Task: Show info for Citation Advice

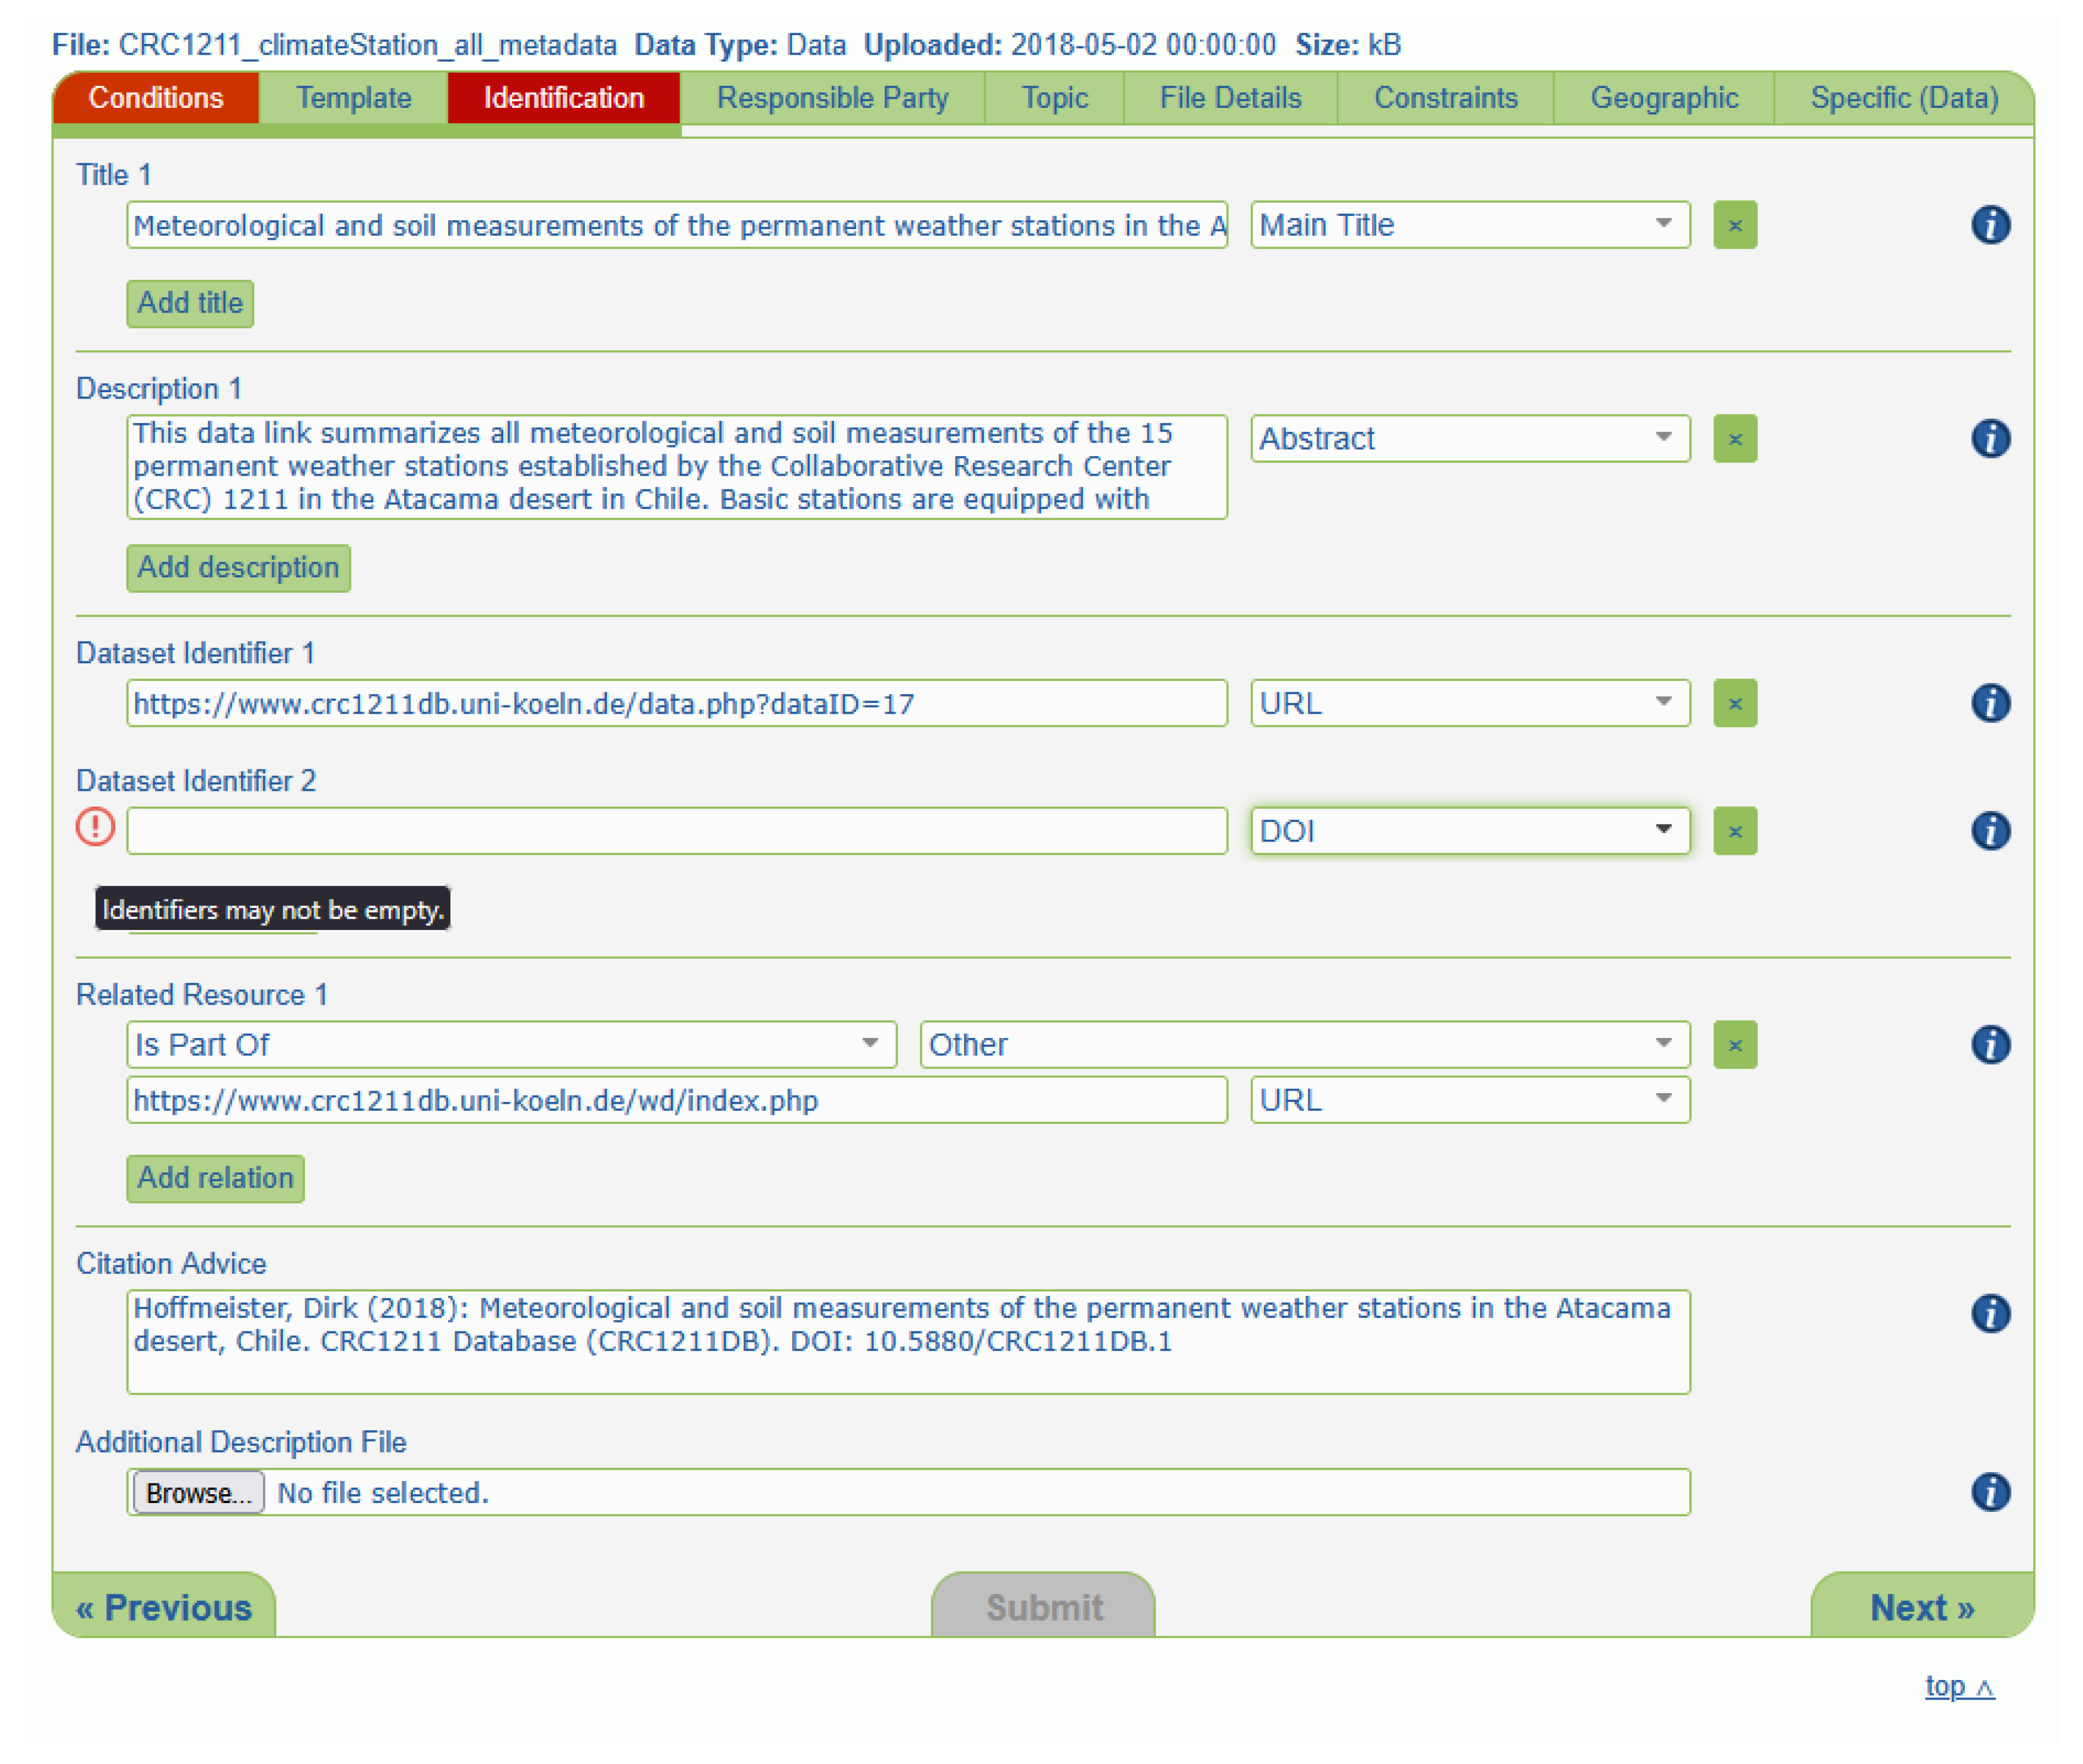Action: tap(1990, 1313)
